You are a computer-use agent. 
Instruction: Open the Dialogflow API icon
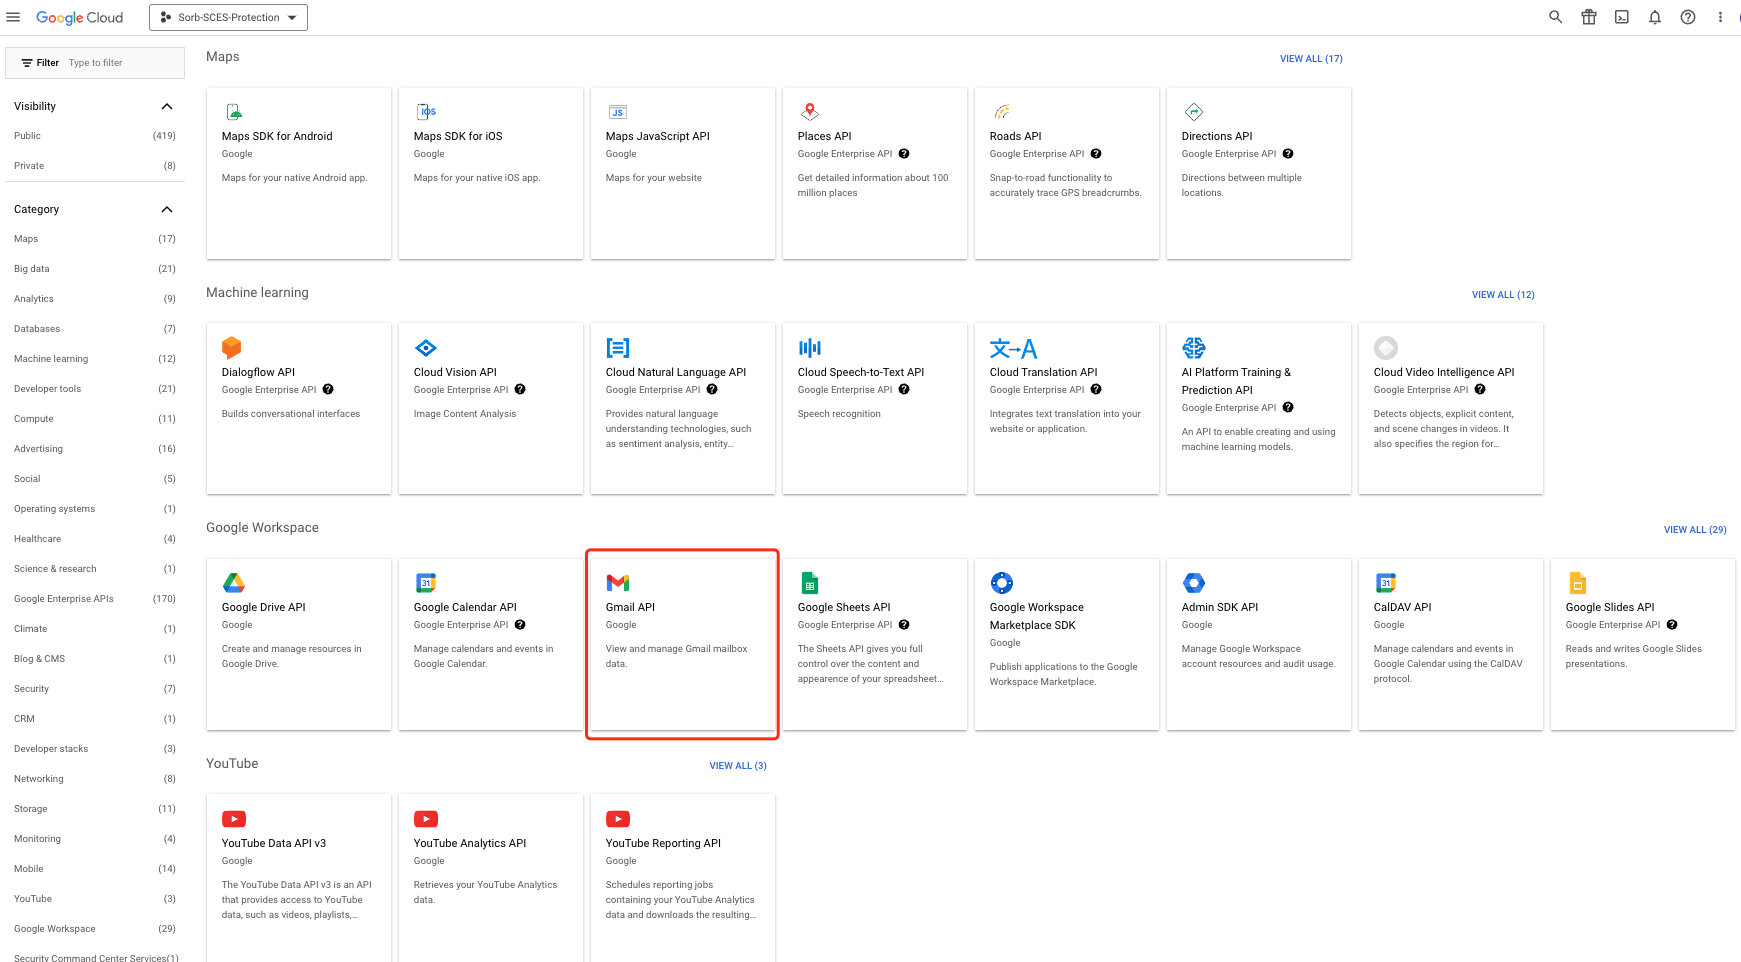232,347
